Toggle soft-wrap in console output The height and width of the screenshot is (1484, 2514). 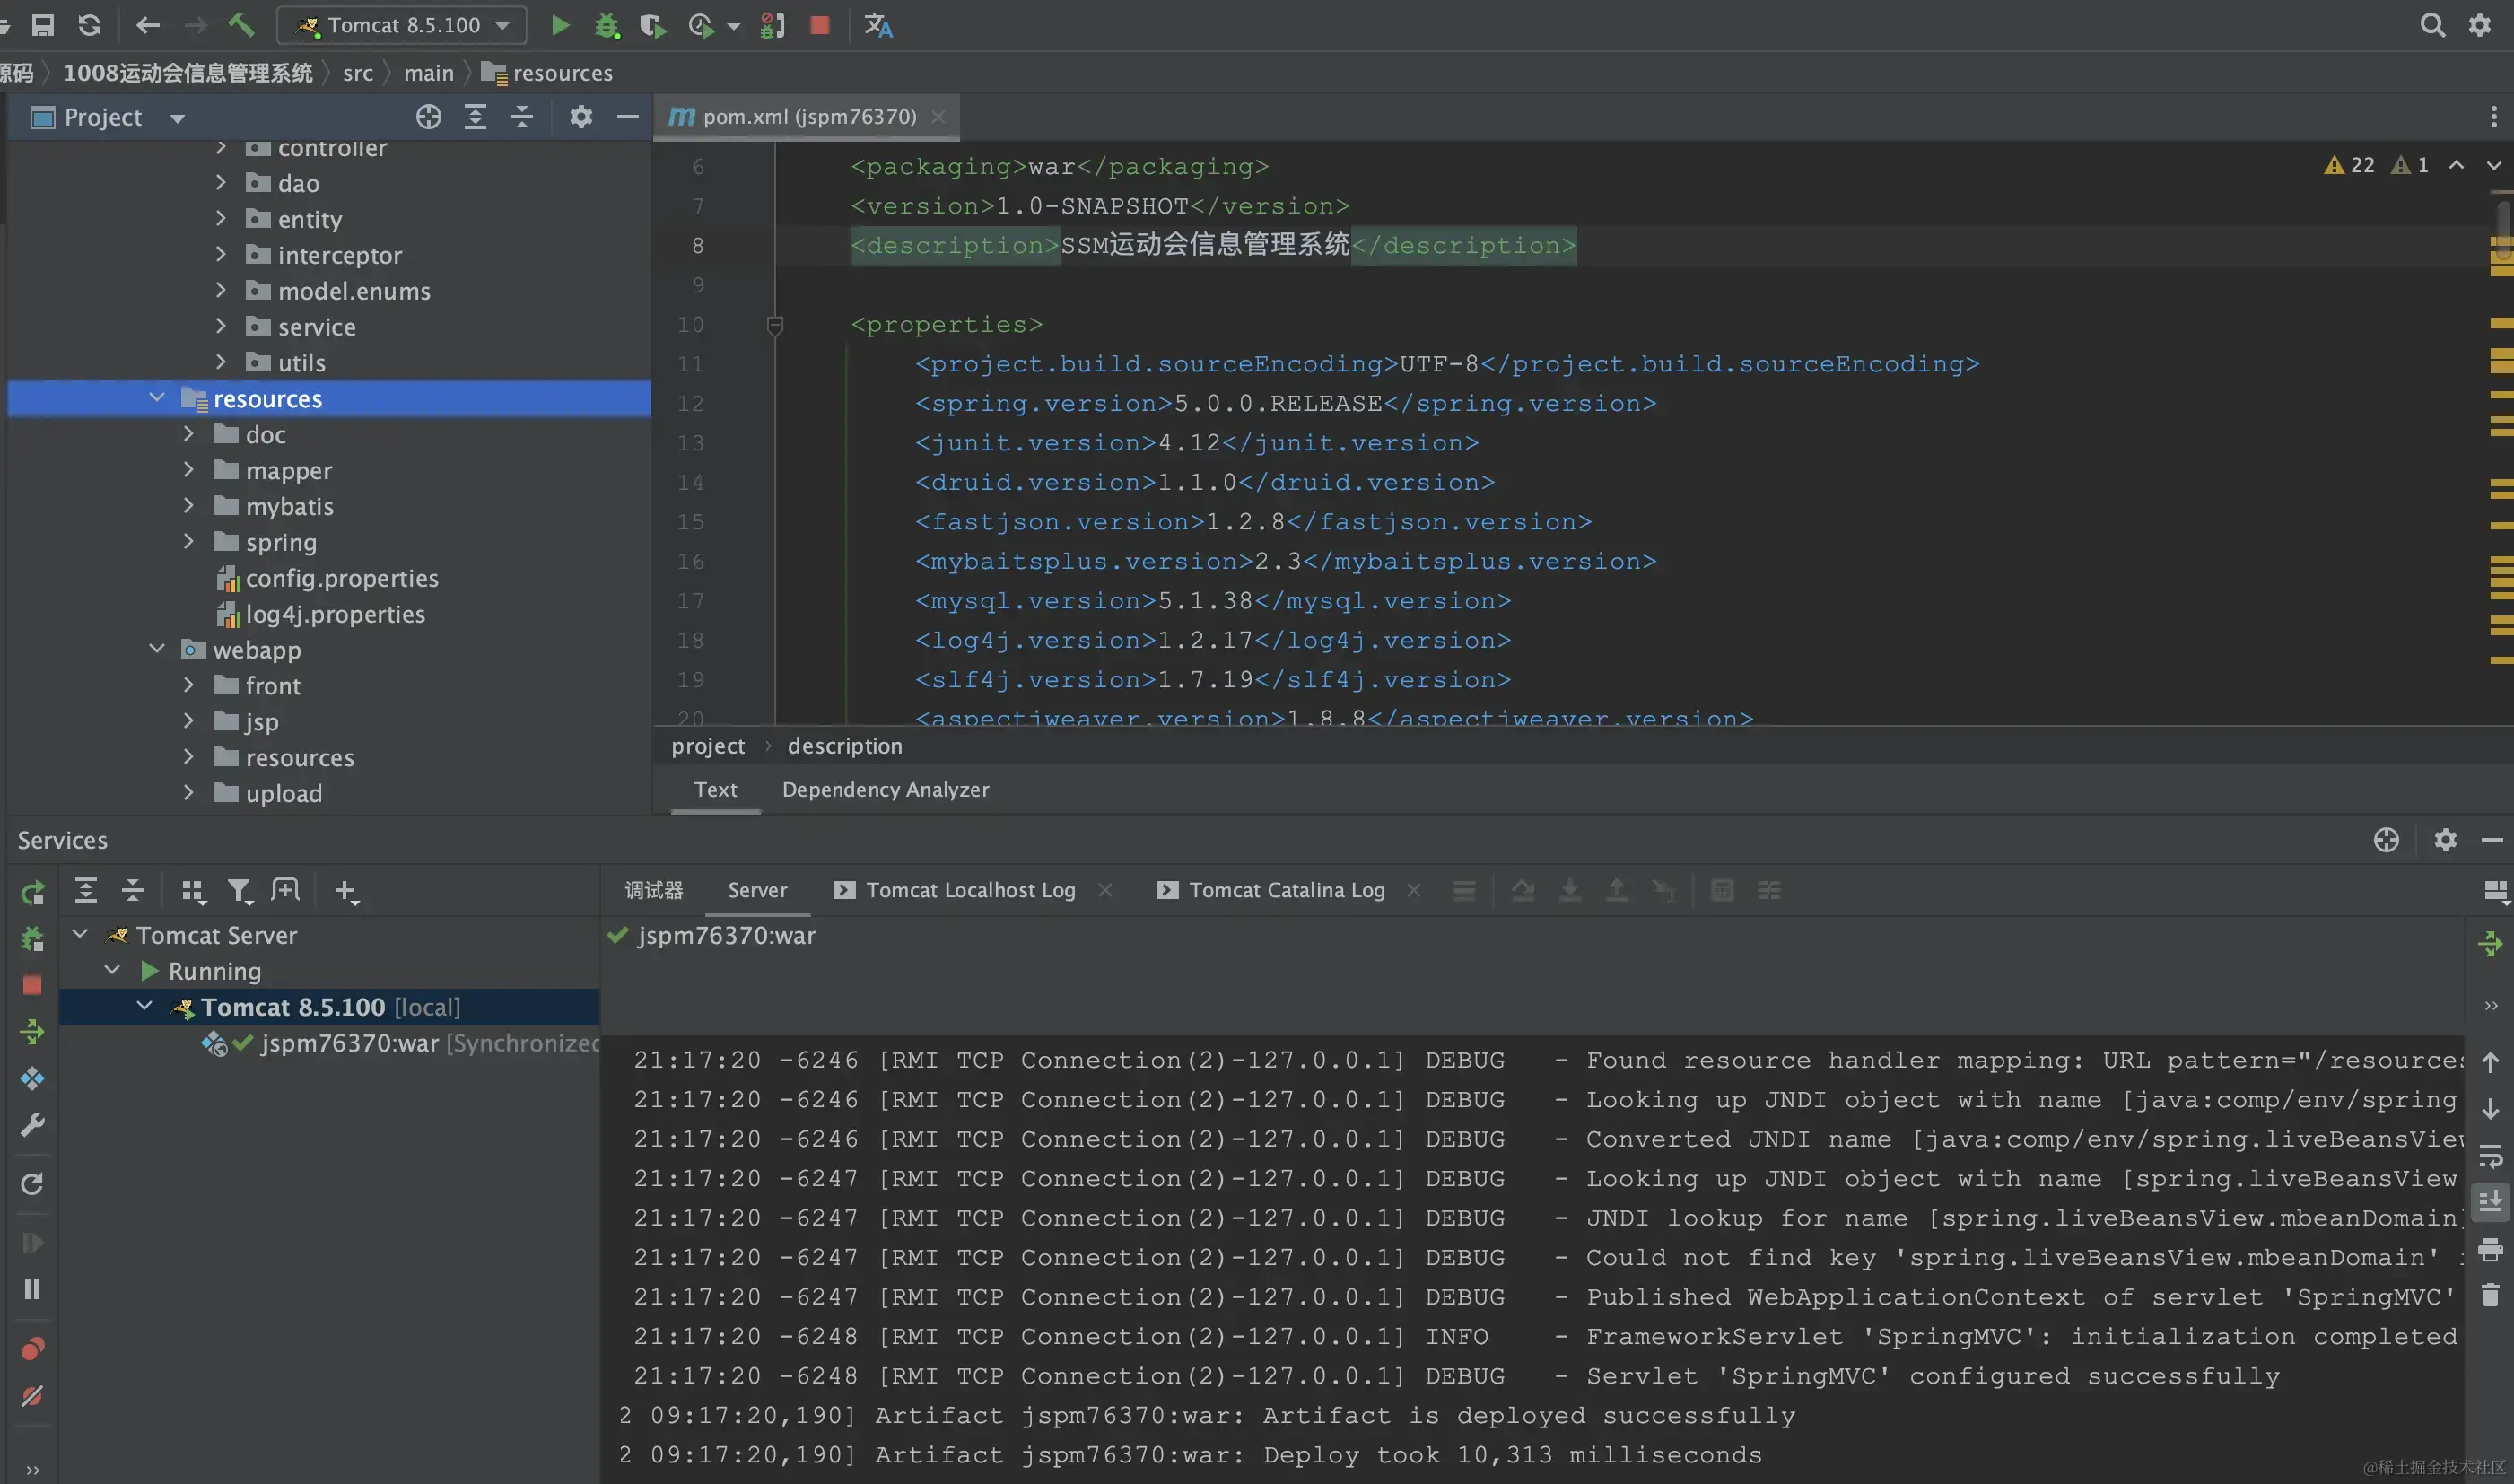coord(2491,1156)
